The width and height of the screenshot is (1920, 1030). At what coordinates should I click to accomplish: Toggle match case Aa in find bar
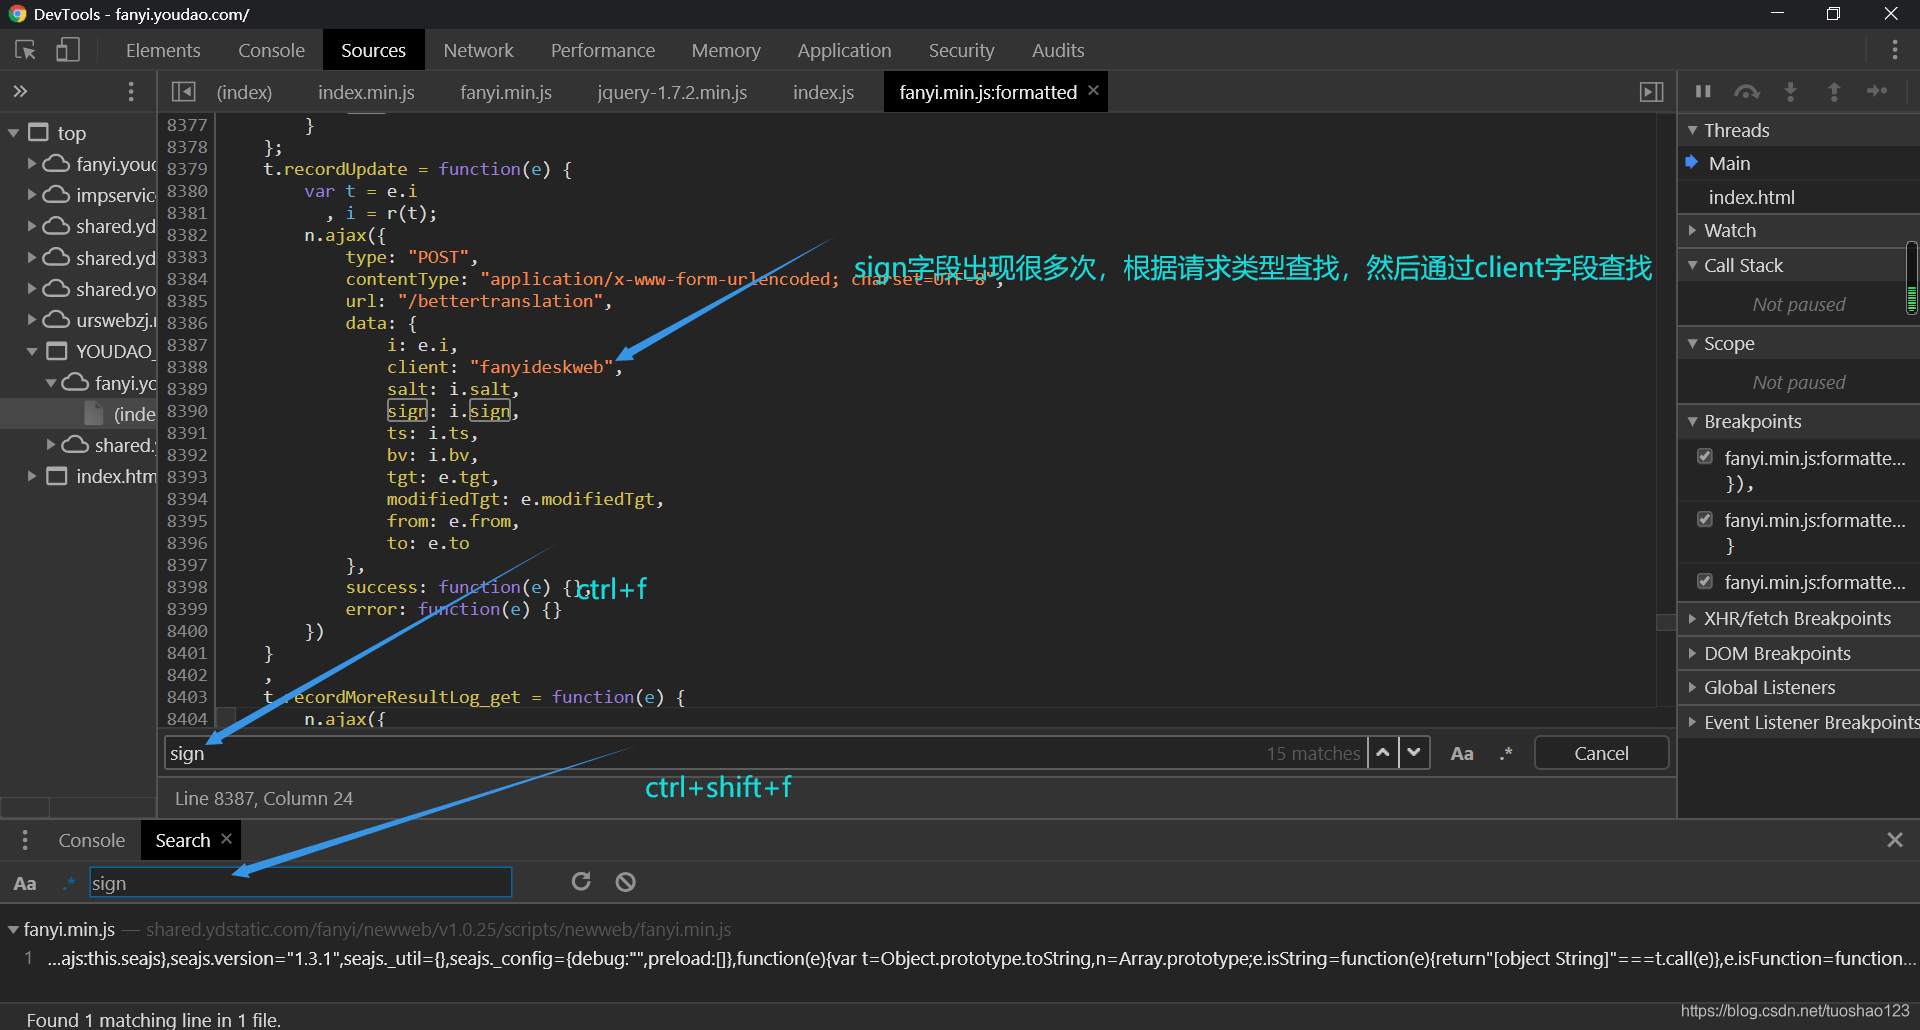(1461, 753)
